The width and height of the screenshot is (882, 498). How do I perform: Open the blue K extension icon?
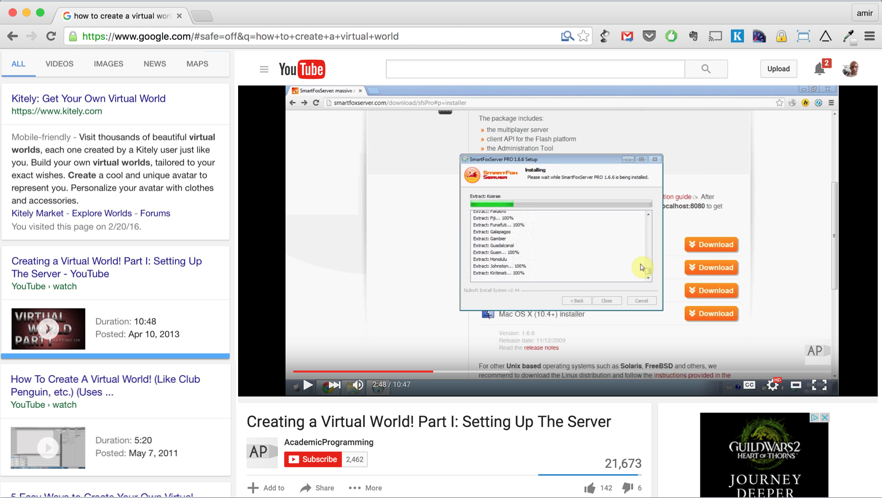point(737,36)
